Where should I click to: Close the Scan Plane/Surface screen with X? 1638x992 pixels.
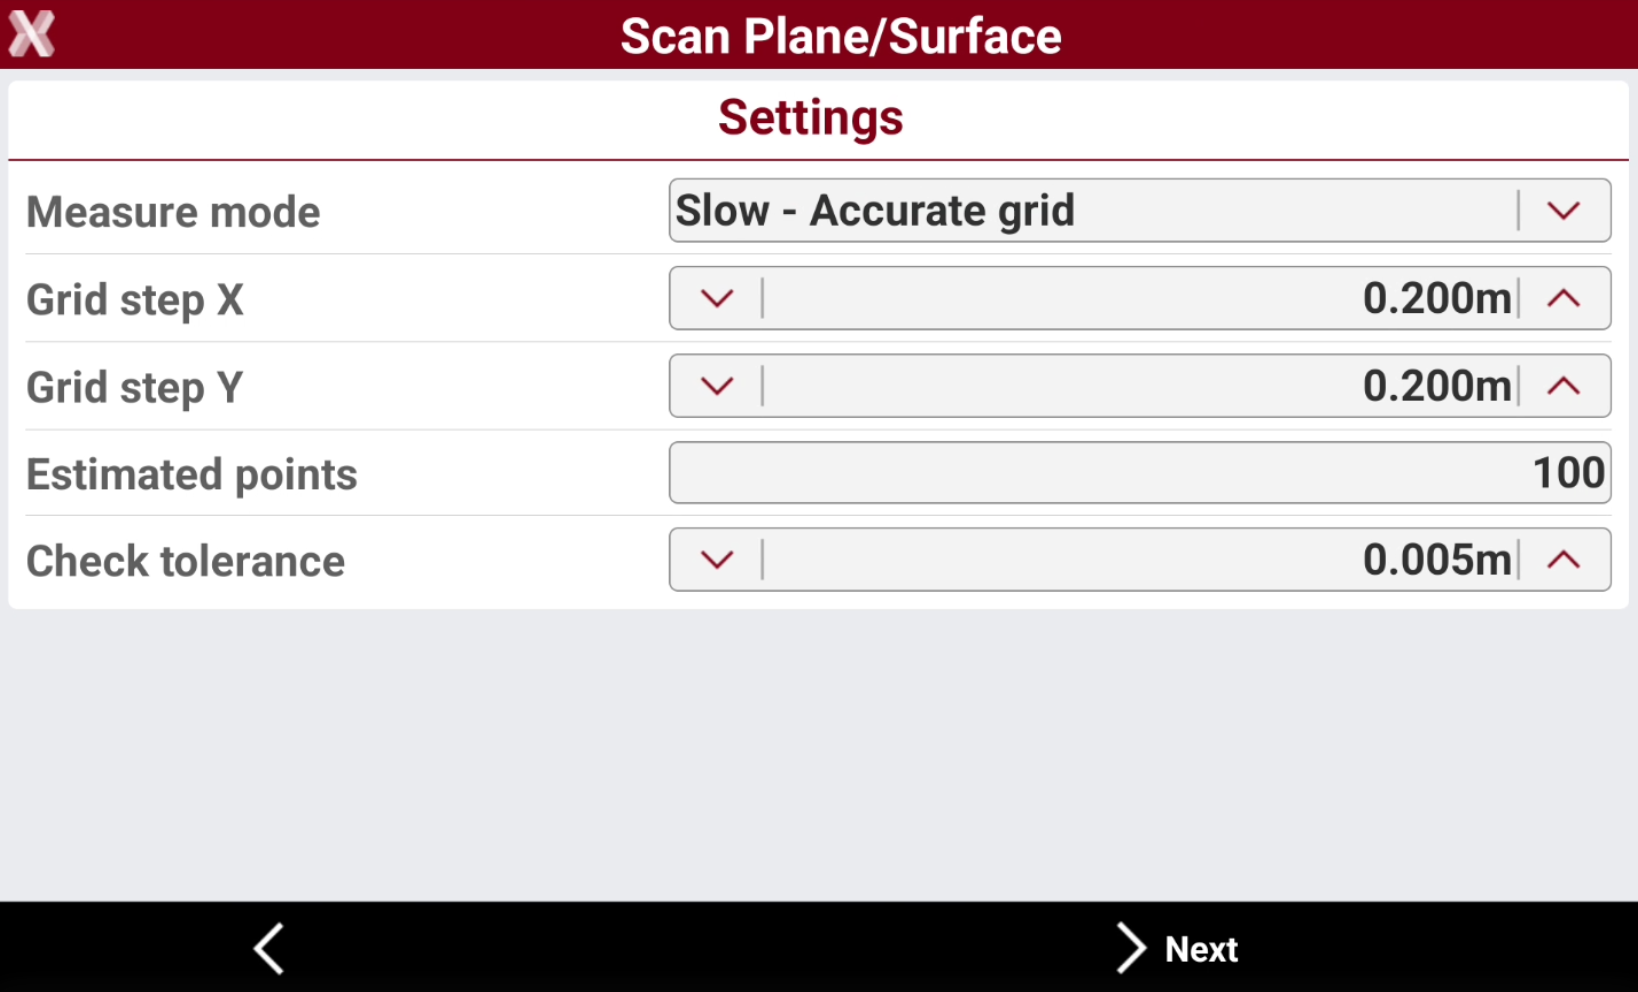(32, 34)
